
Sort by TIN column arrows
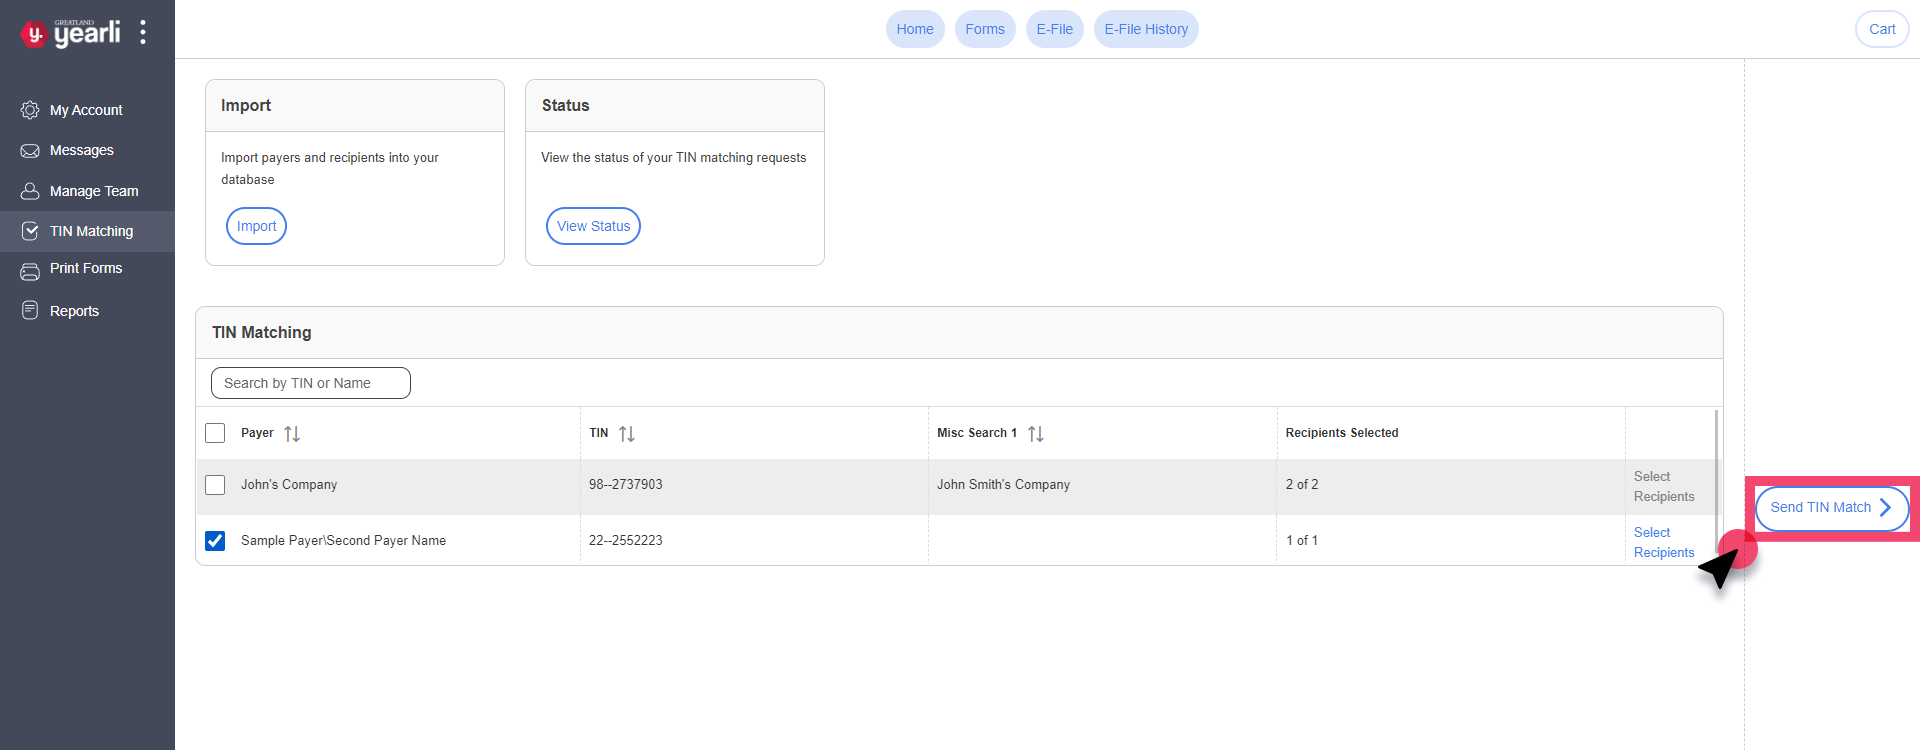tap(627, 434)
